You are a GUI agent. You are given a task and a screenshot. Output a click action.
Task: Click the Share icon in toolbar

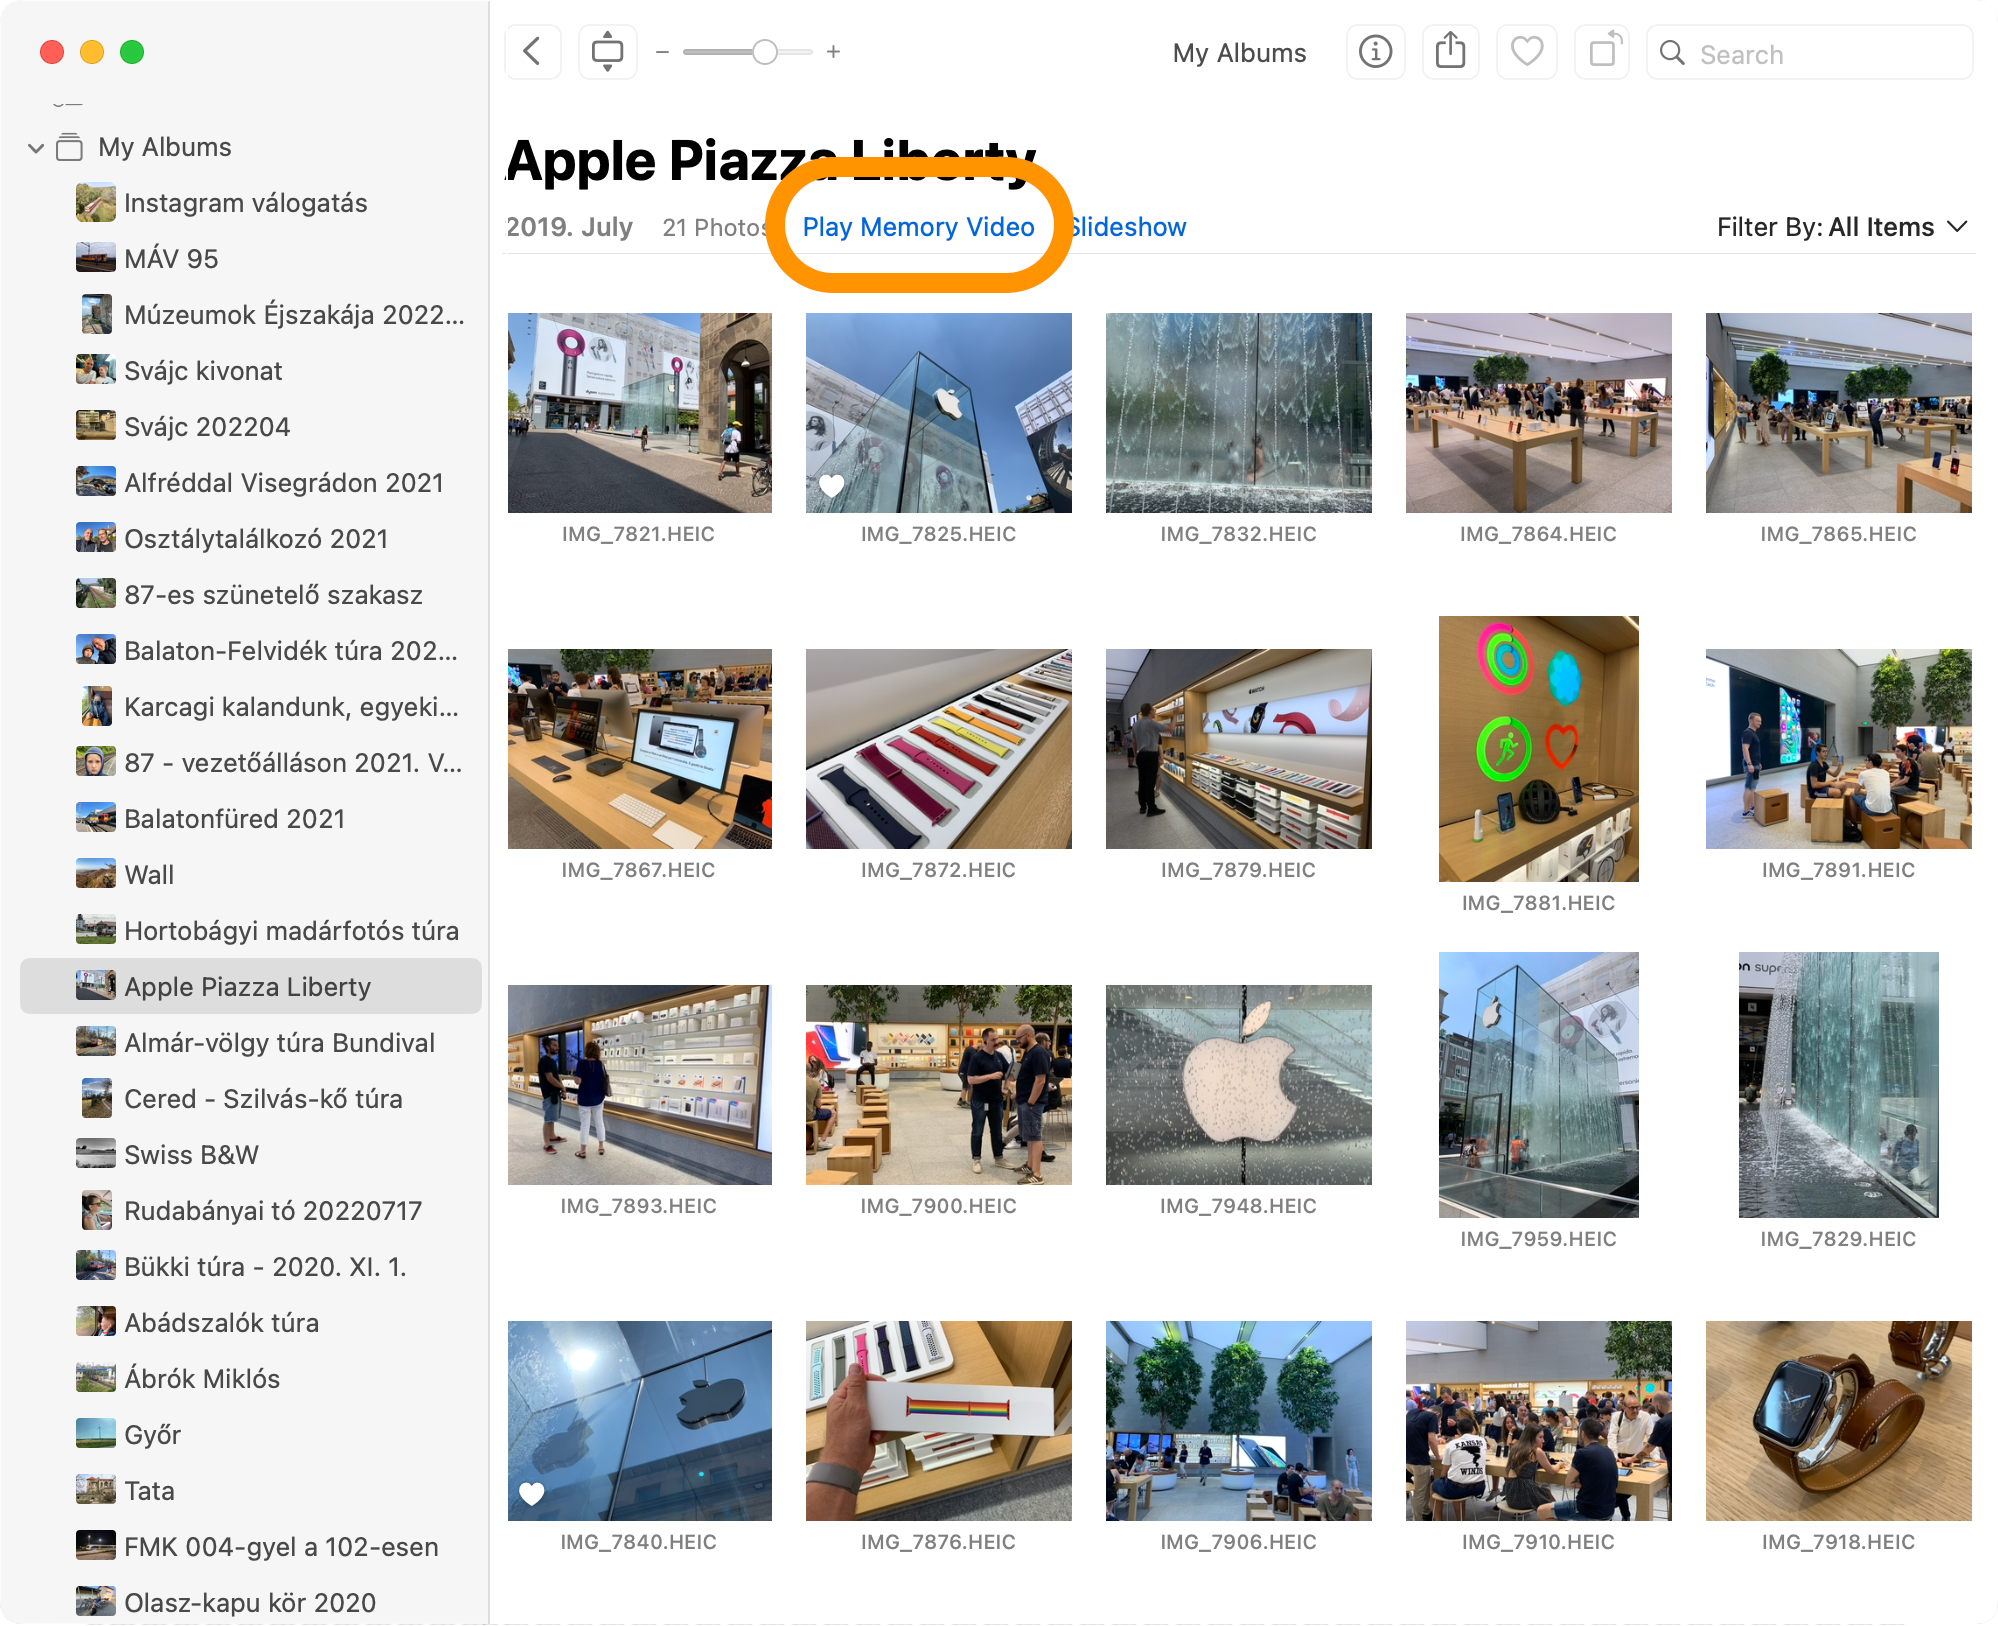1451,52
